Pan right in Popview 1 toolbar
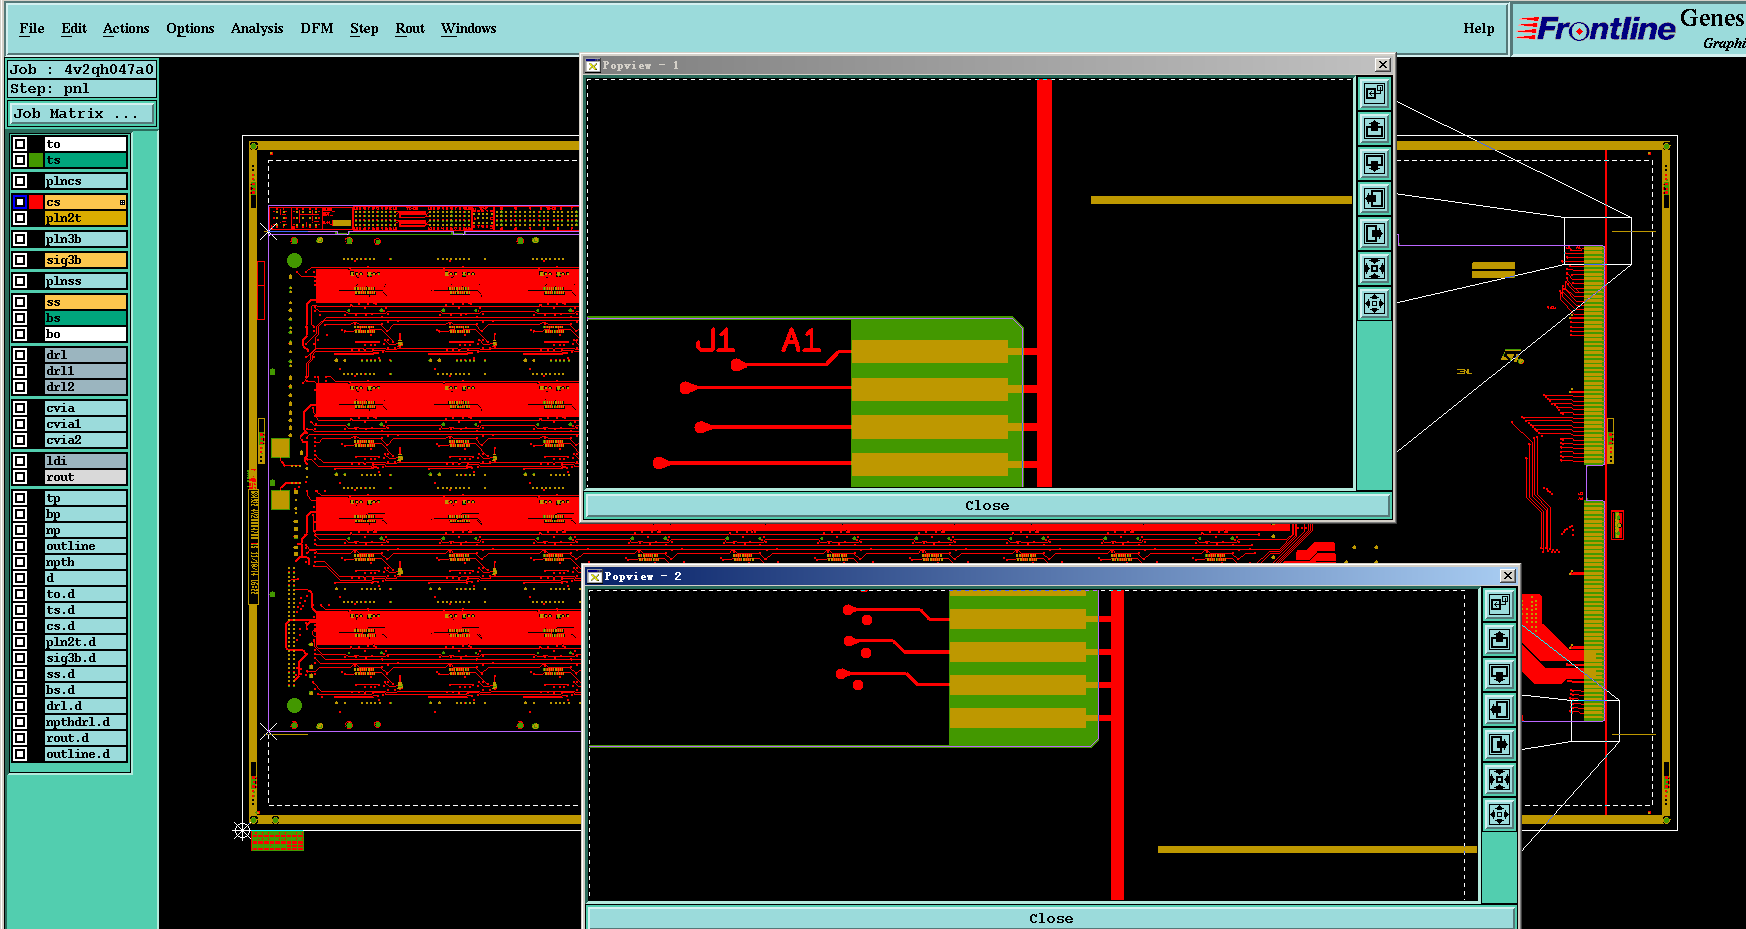The height and width of the screenshot is (929, 1746). tap(1375, 233)
